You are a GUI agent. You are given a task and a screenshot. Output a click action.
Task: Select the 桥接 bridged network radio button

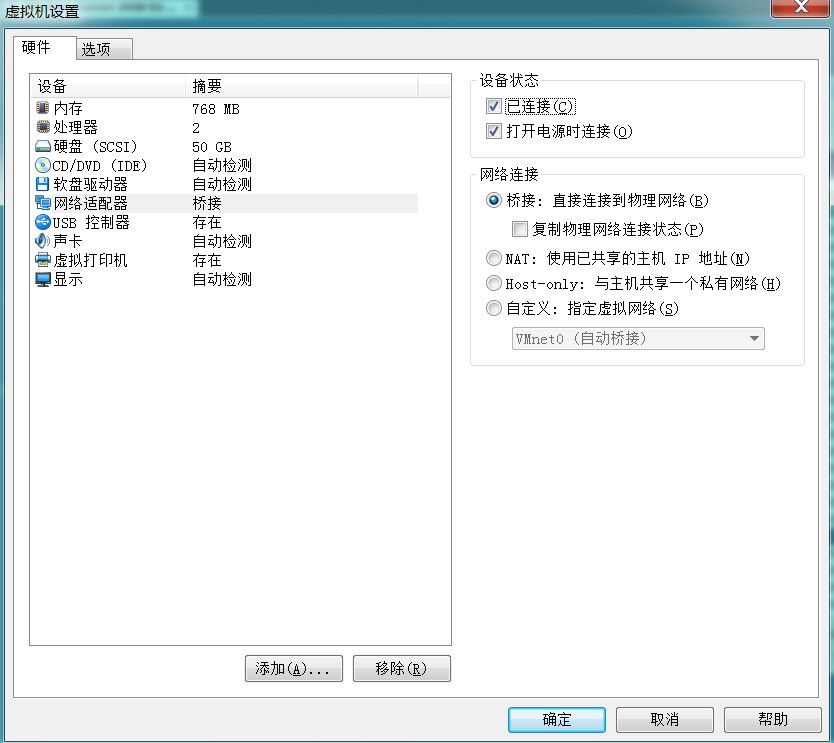click(x=494, y=200)
